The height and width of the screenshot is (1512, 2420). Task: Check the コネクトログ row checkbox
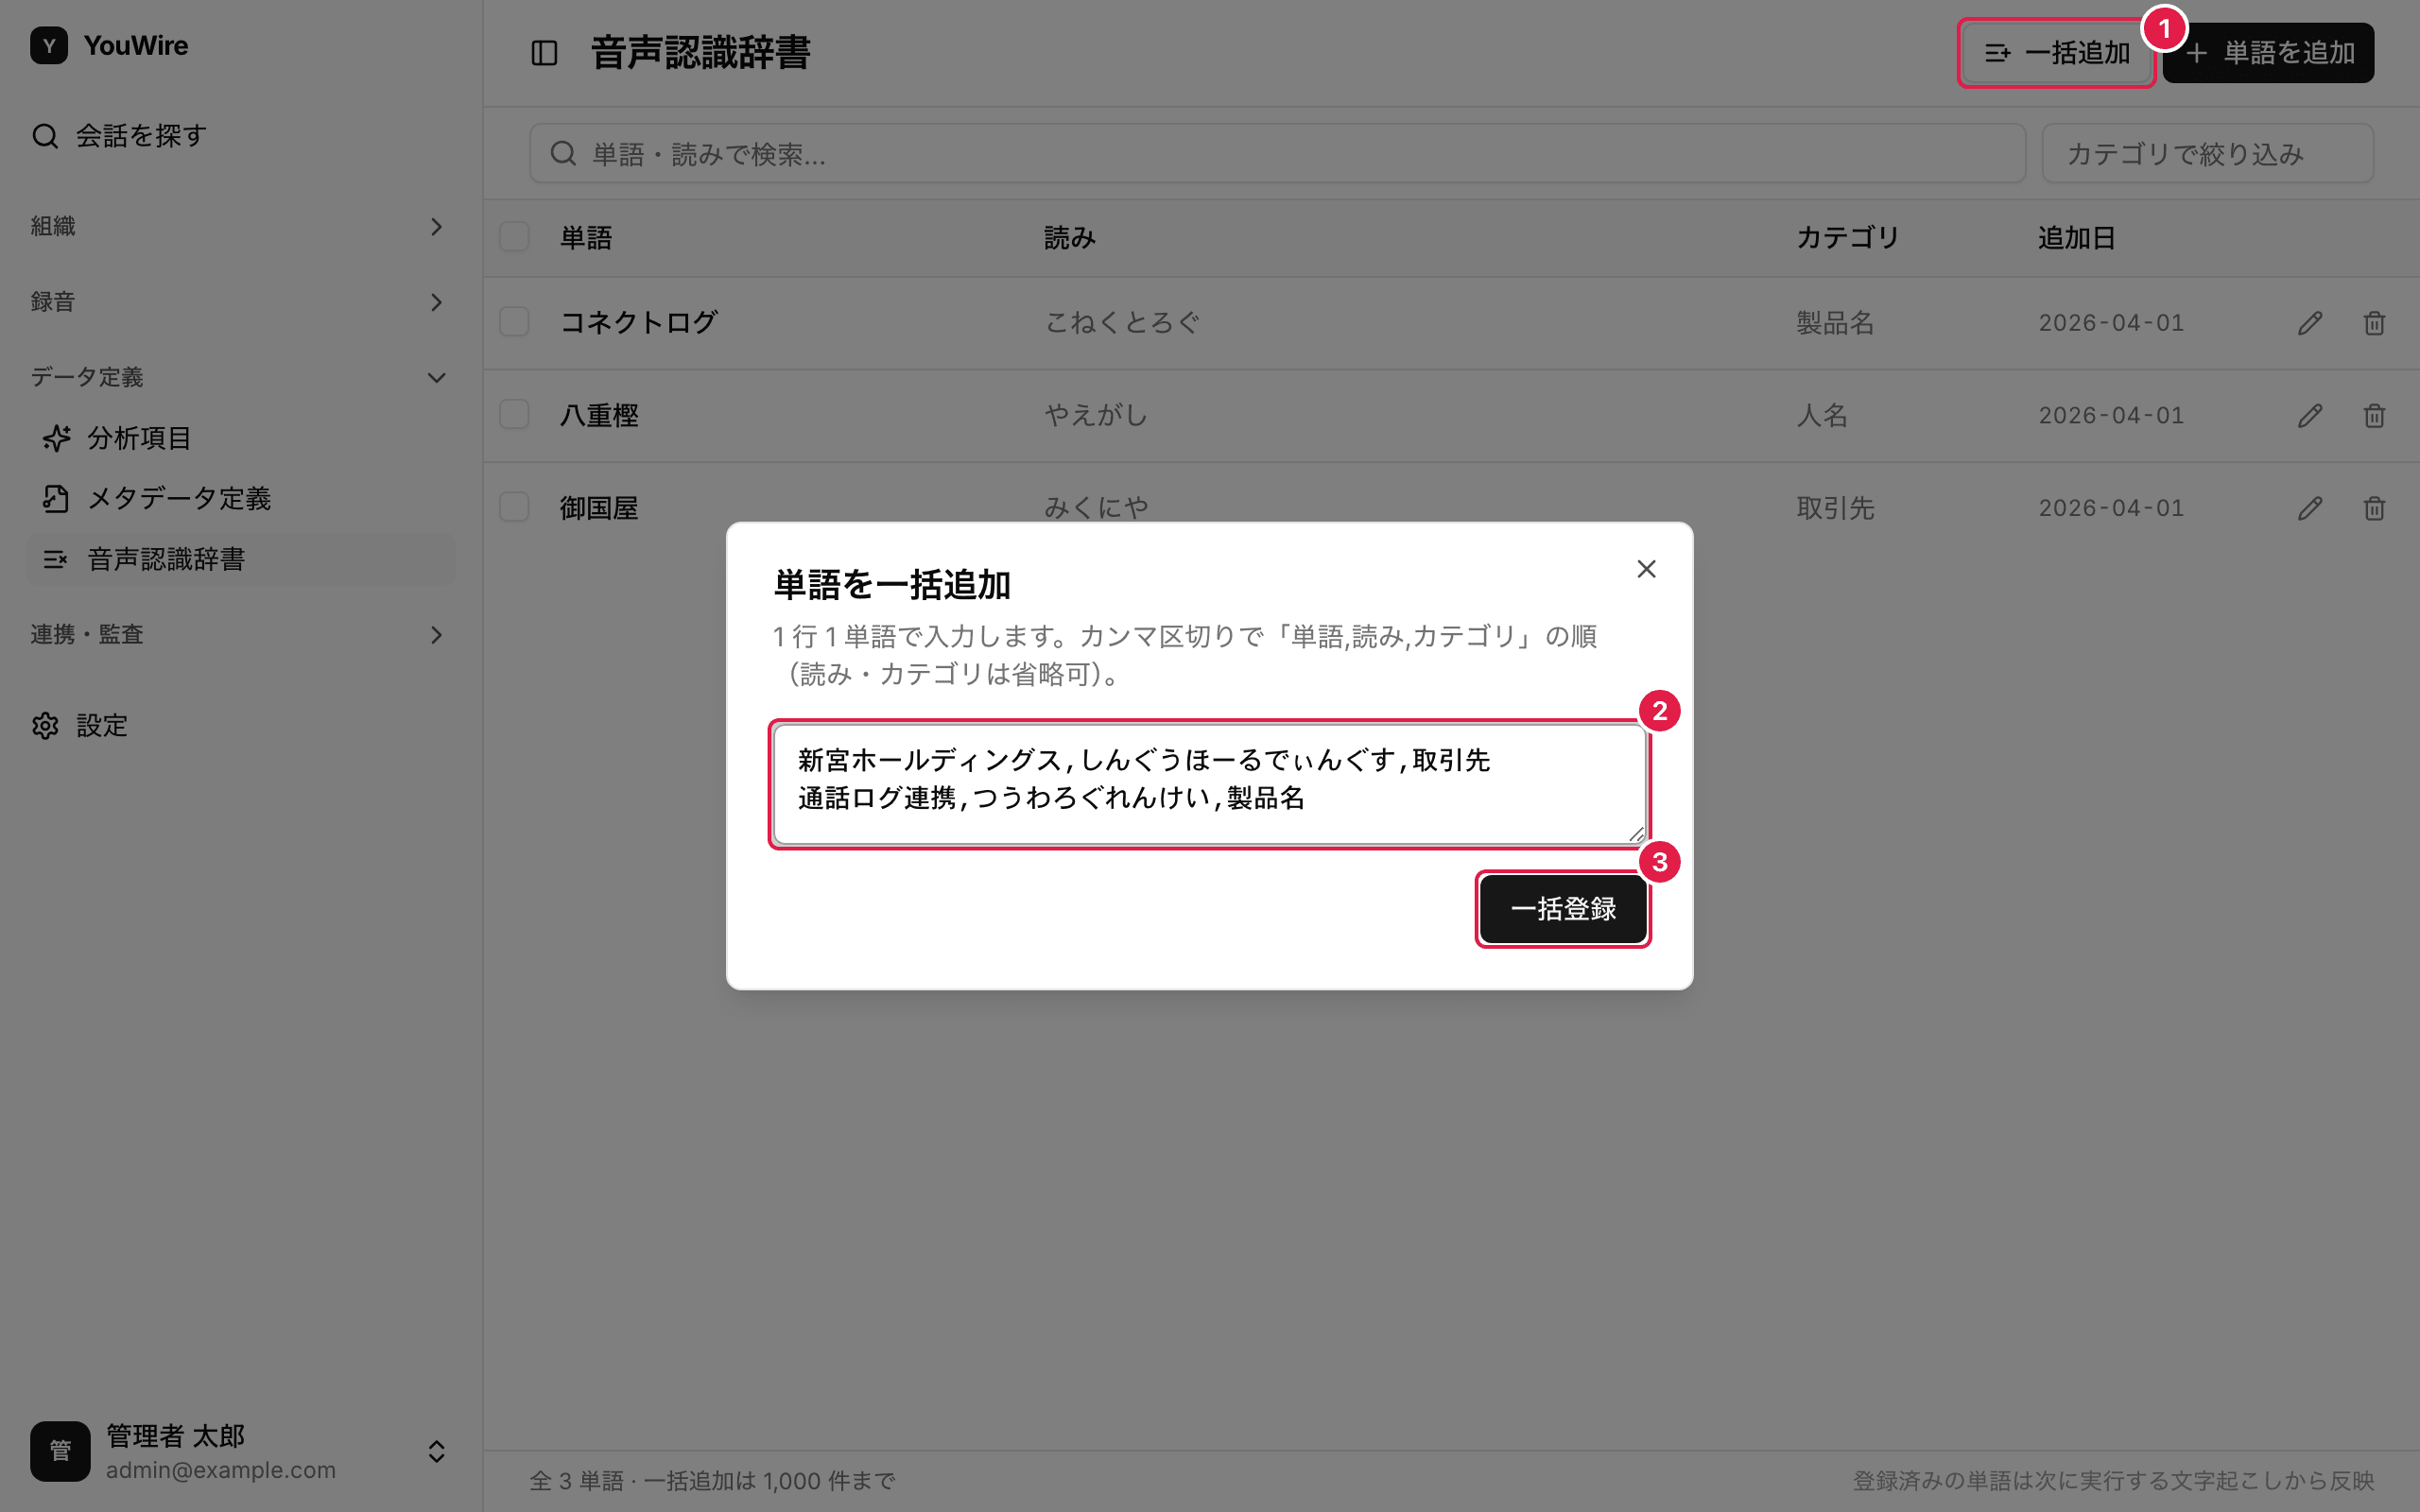514,322
